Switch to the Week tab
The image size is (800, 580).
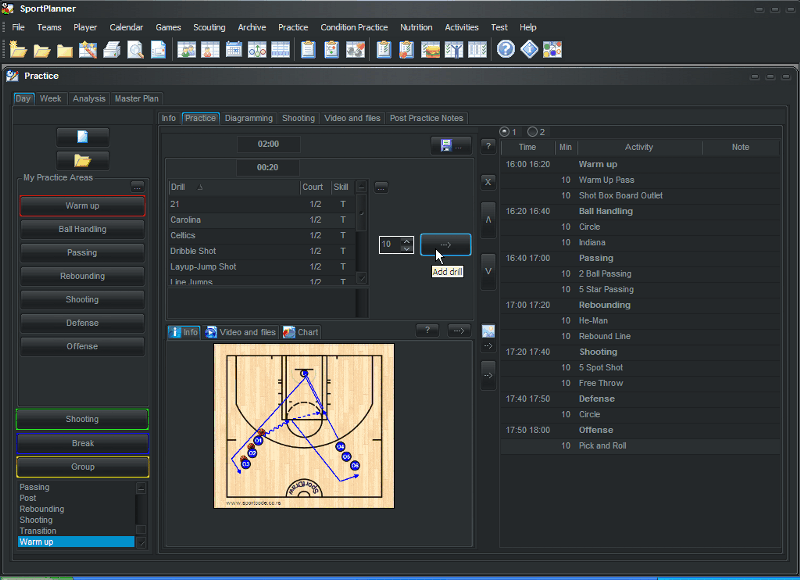coord(51,98)
